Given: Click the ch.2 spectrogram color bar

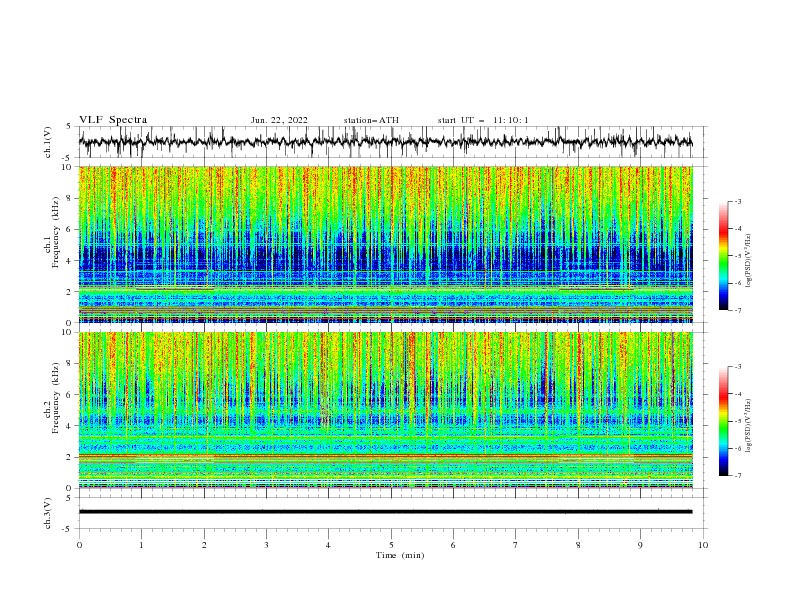Looking at the screenshot, I should click(x=724, y=421).
